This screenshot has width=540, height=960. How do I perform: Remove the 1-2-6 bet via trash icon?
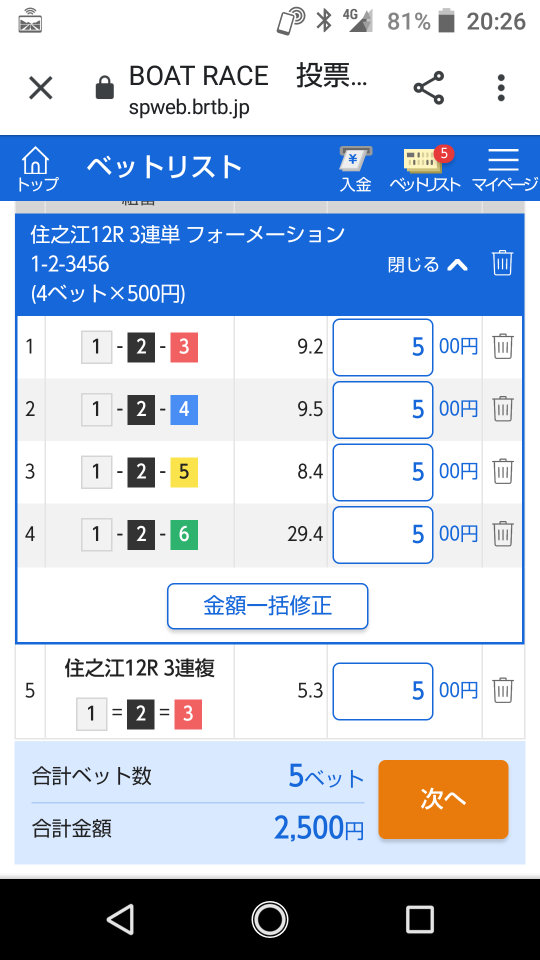(x=503, y=534)
